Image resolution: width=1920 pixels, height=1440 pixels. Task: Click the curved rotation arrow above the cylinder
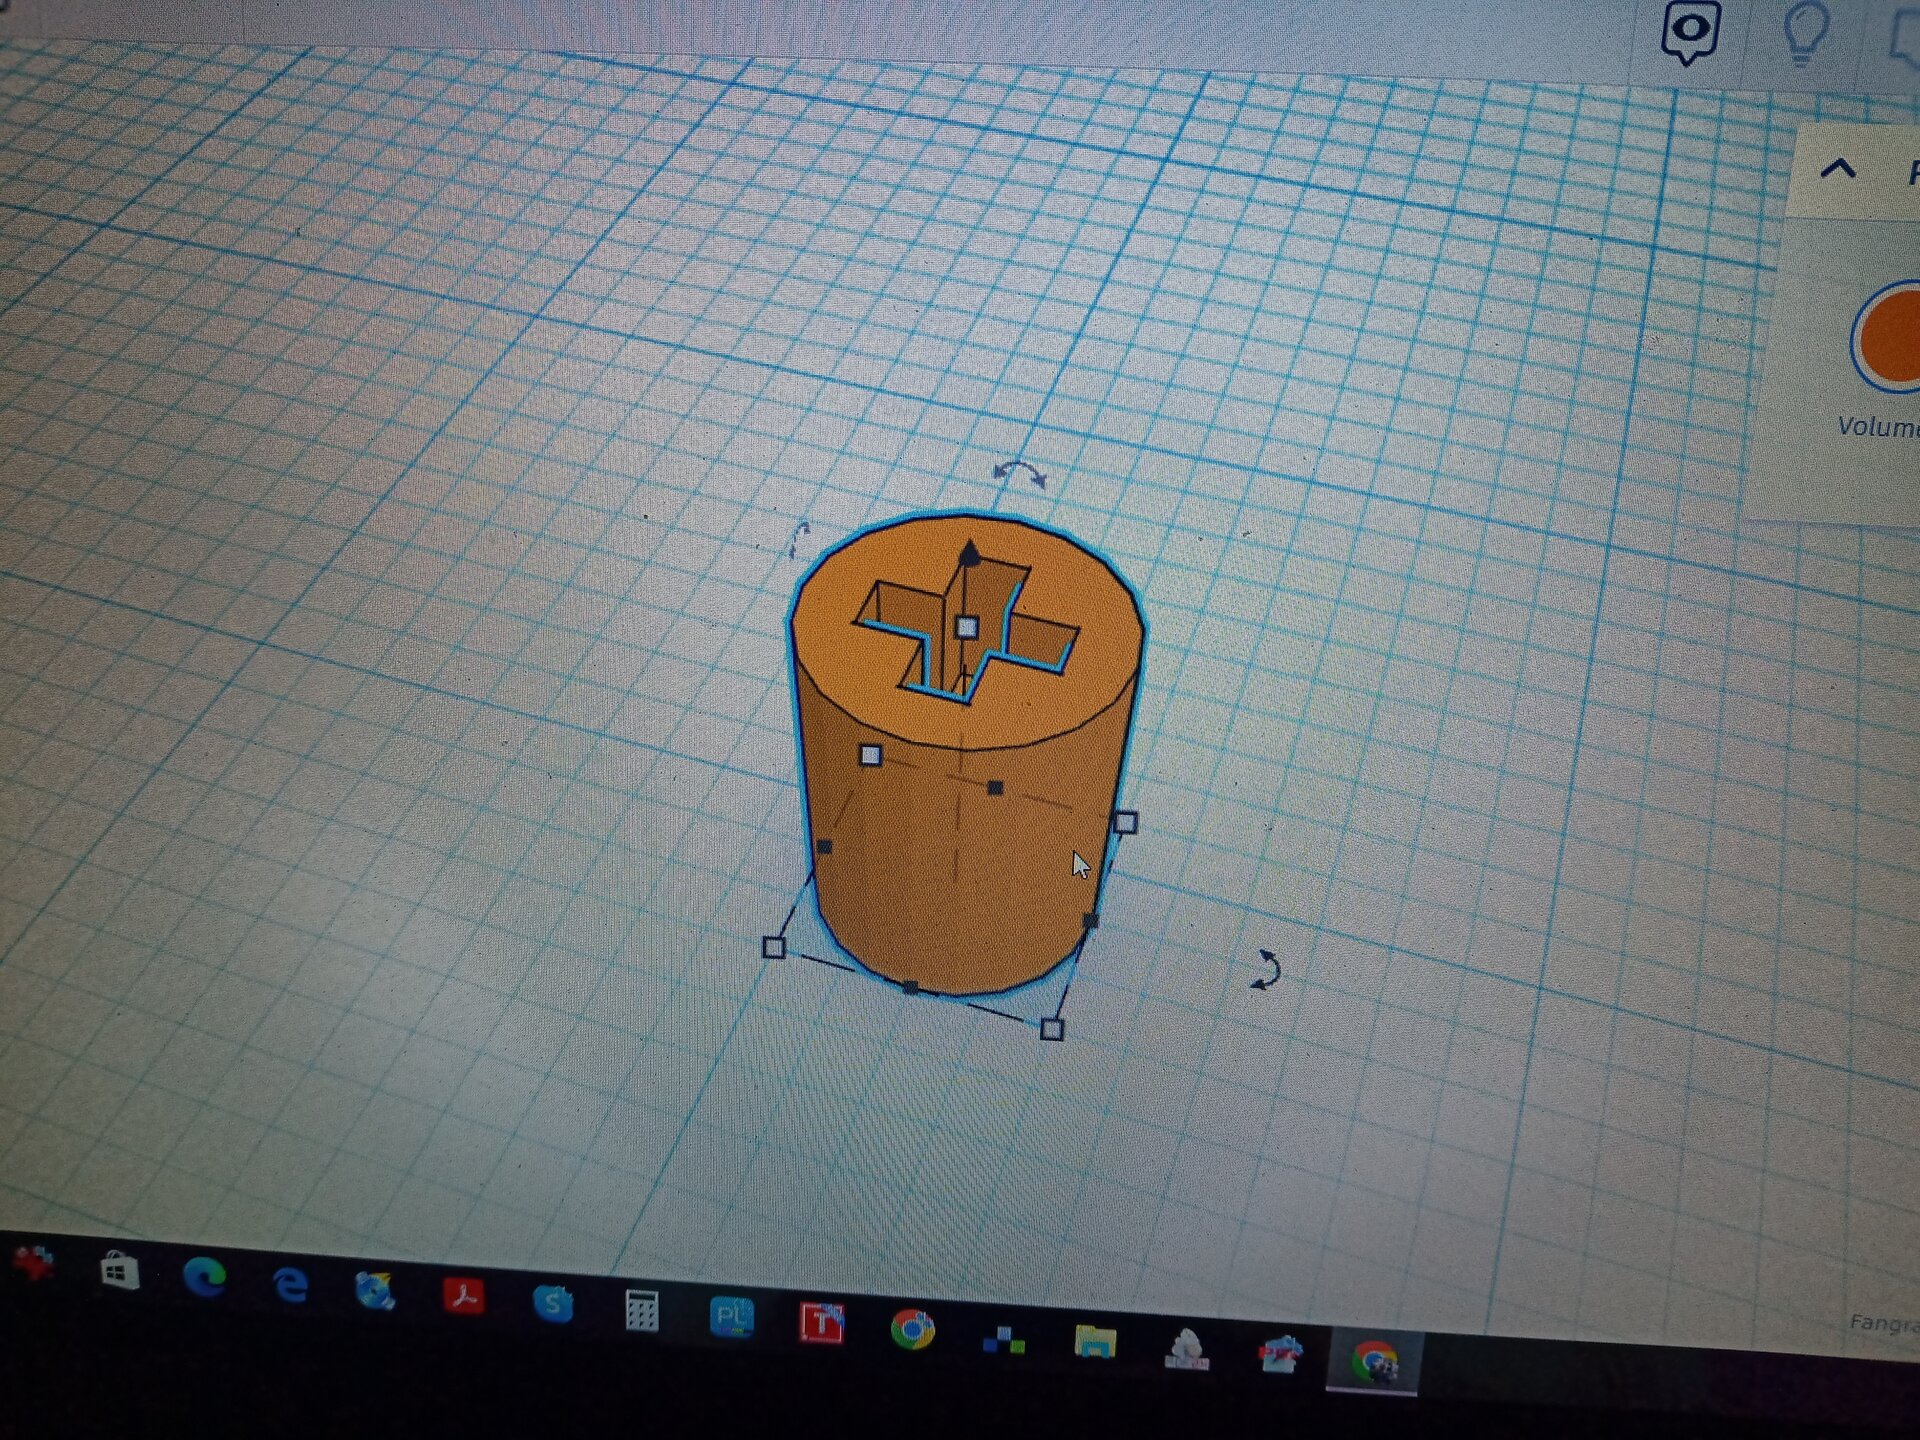tap(1019, 472)
